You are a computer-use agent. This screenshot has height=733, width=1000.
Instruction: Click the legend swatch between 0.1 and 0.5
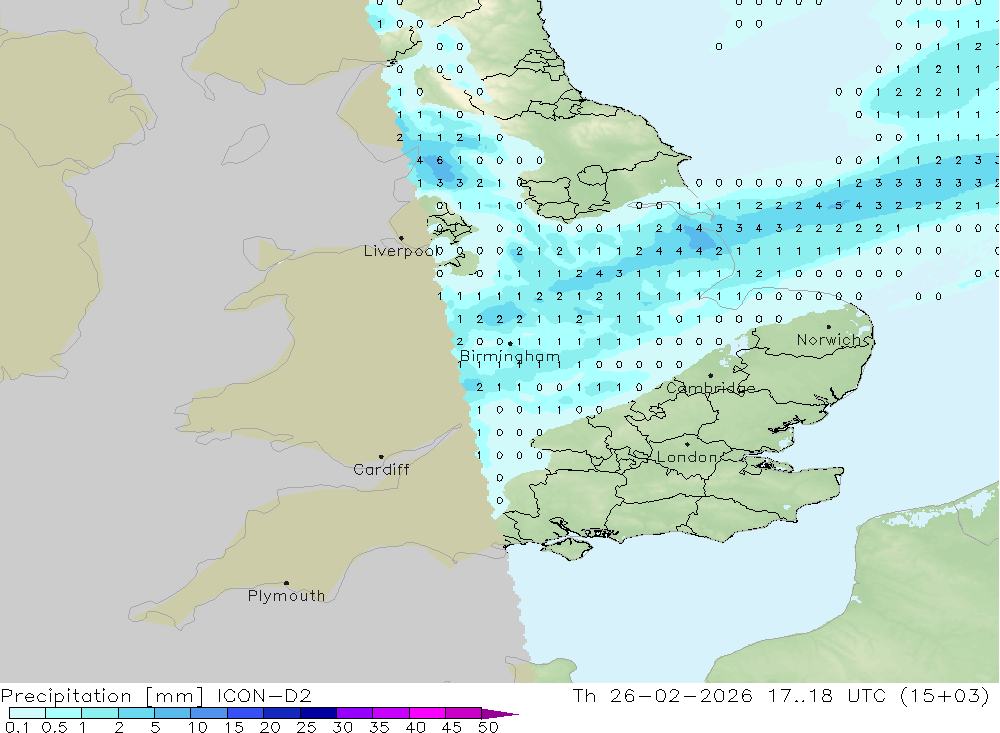(x=27, y=713)
